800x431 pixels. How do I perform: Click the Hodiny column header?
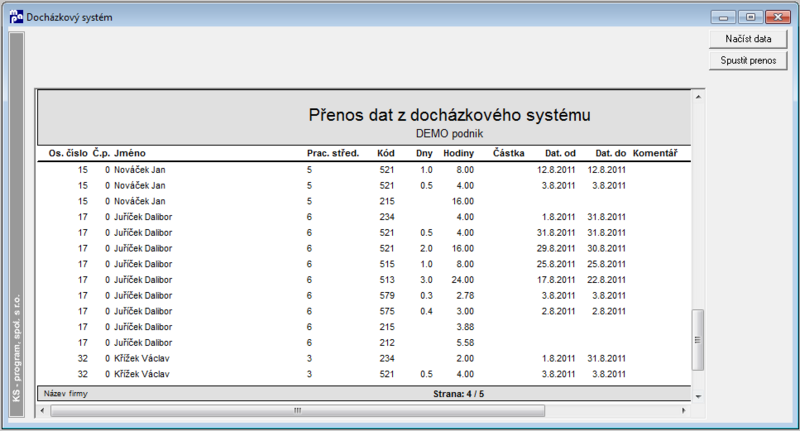(x=458, y=153)
